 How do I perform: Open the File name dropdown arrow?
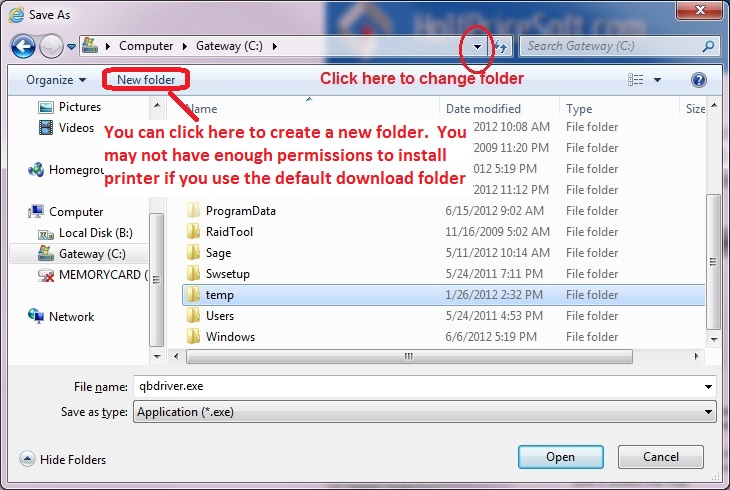[708, 387]
